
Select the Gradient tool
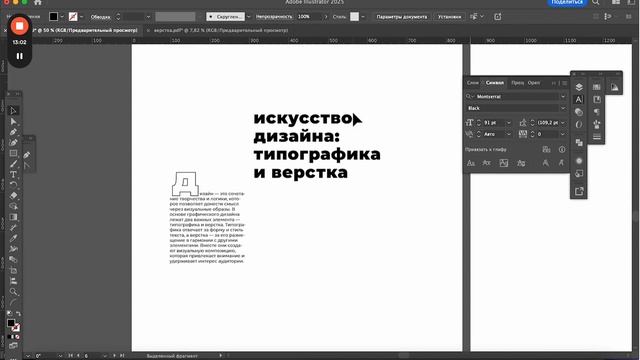pyautogui.click(x=13, y=217)
